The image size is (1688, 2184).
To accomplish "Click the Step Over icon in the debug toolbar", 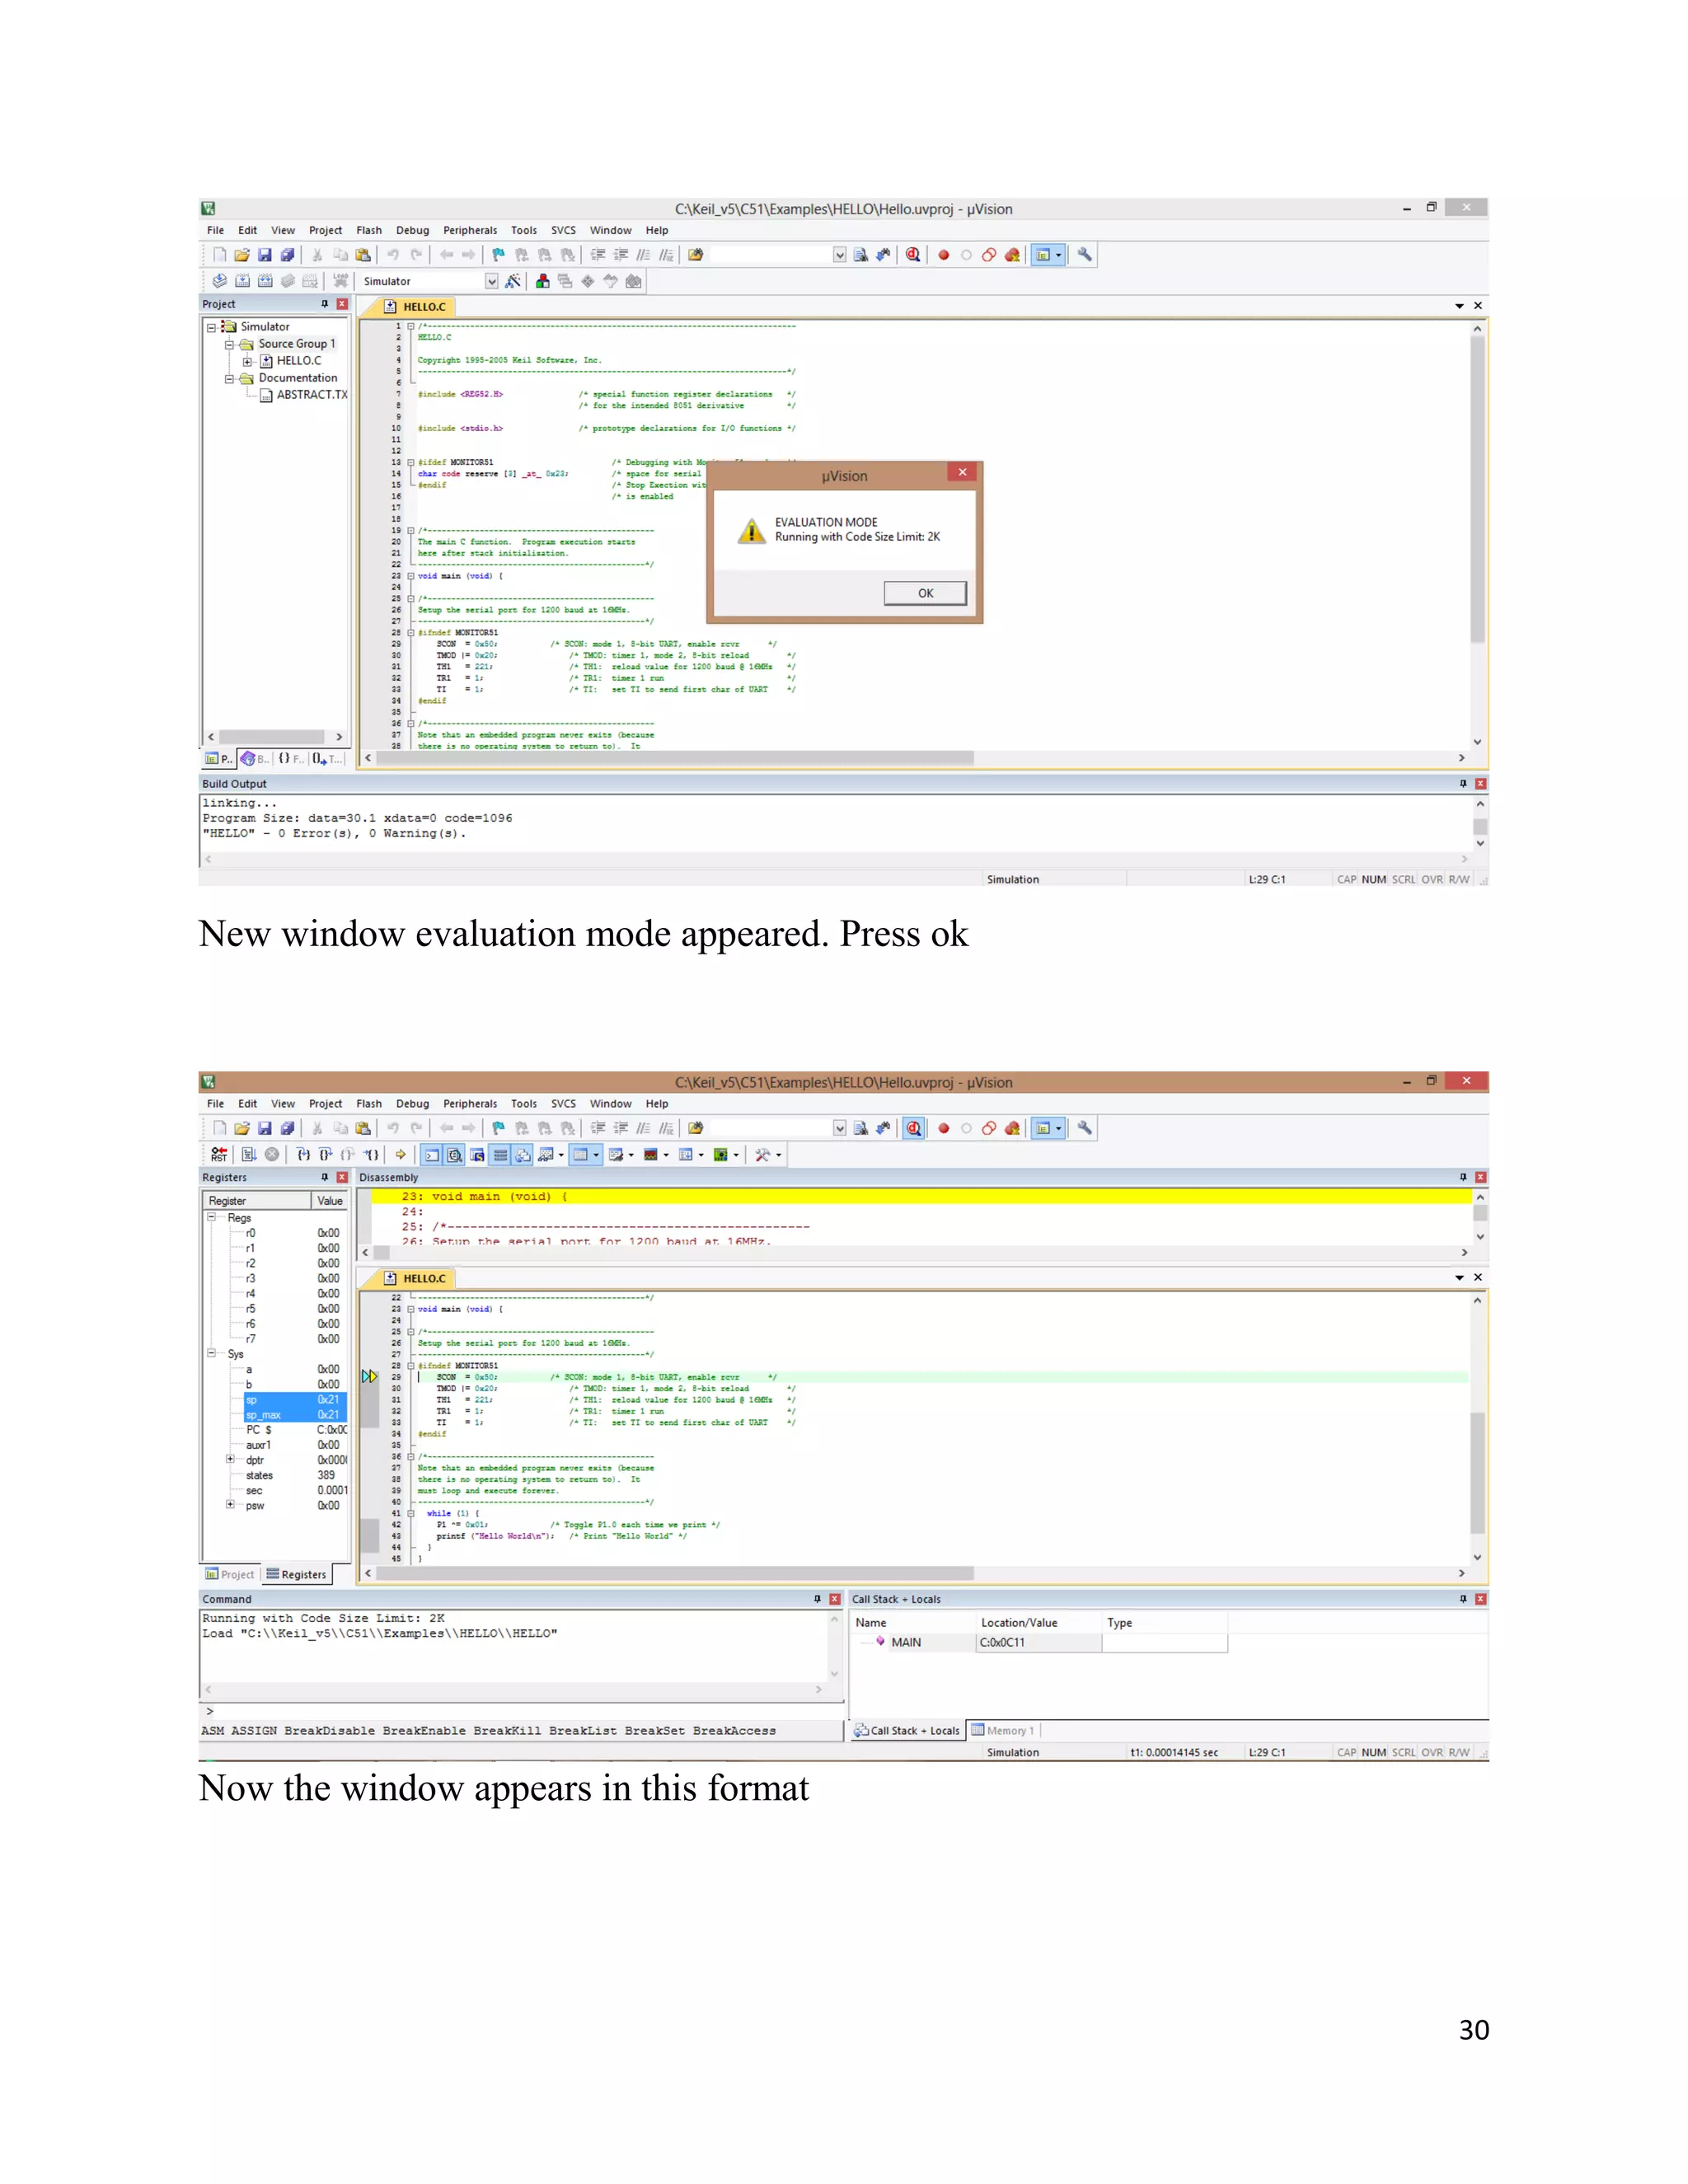I will (325, 1154).
